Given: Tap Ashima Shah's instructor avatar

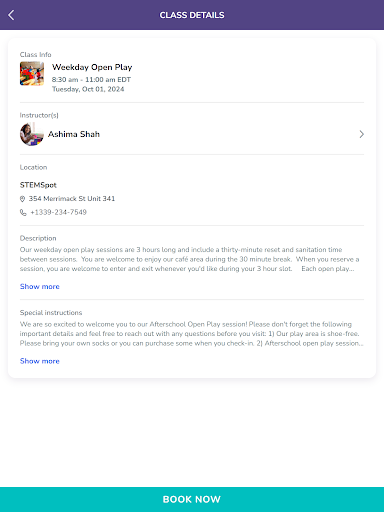Looking at the screenshot, I should click(32, 134).
